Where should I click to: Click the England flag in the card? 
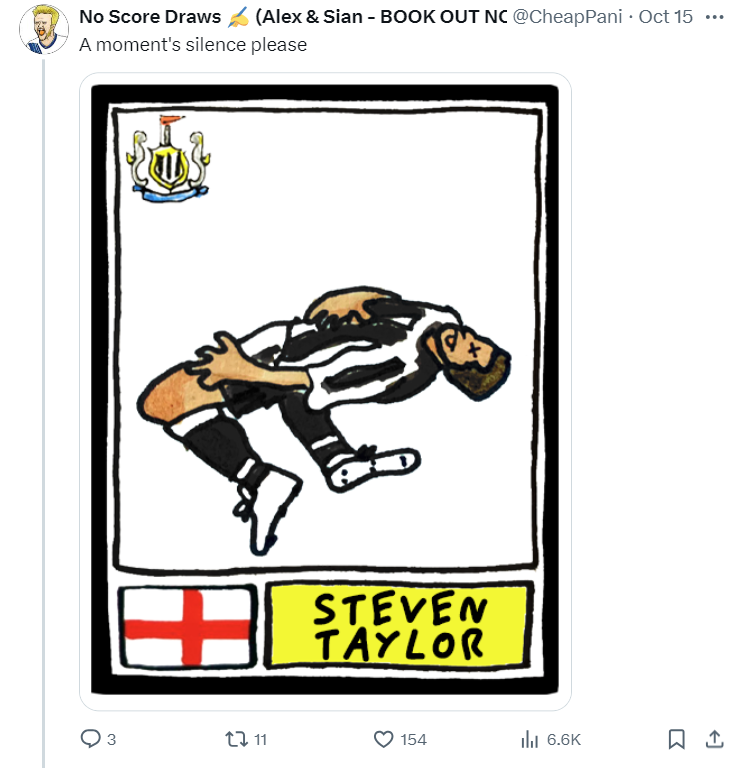[x=187, y=626]
